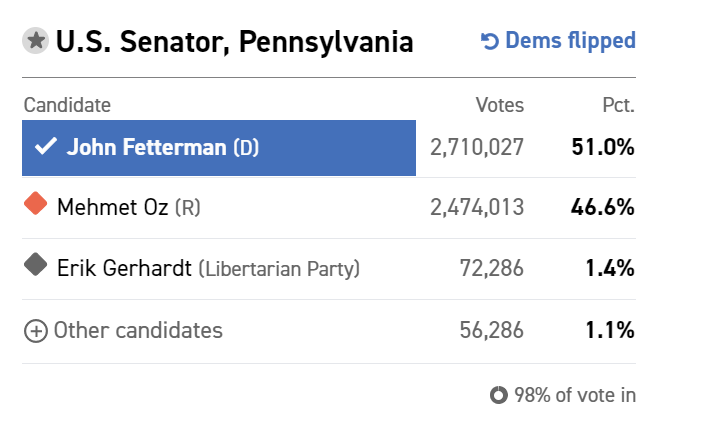
Task: Open the Dems flipped link
Action: point(558,41)
